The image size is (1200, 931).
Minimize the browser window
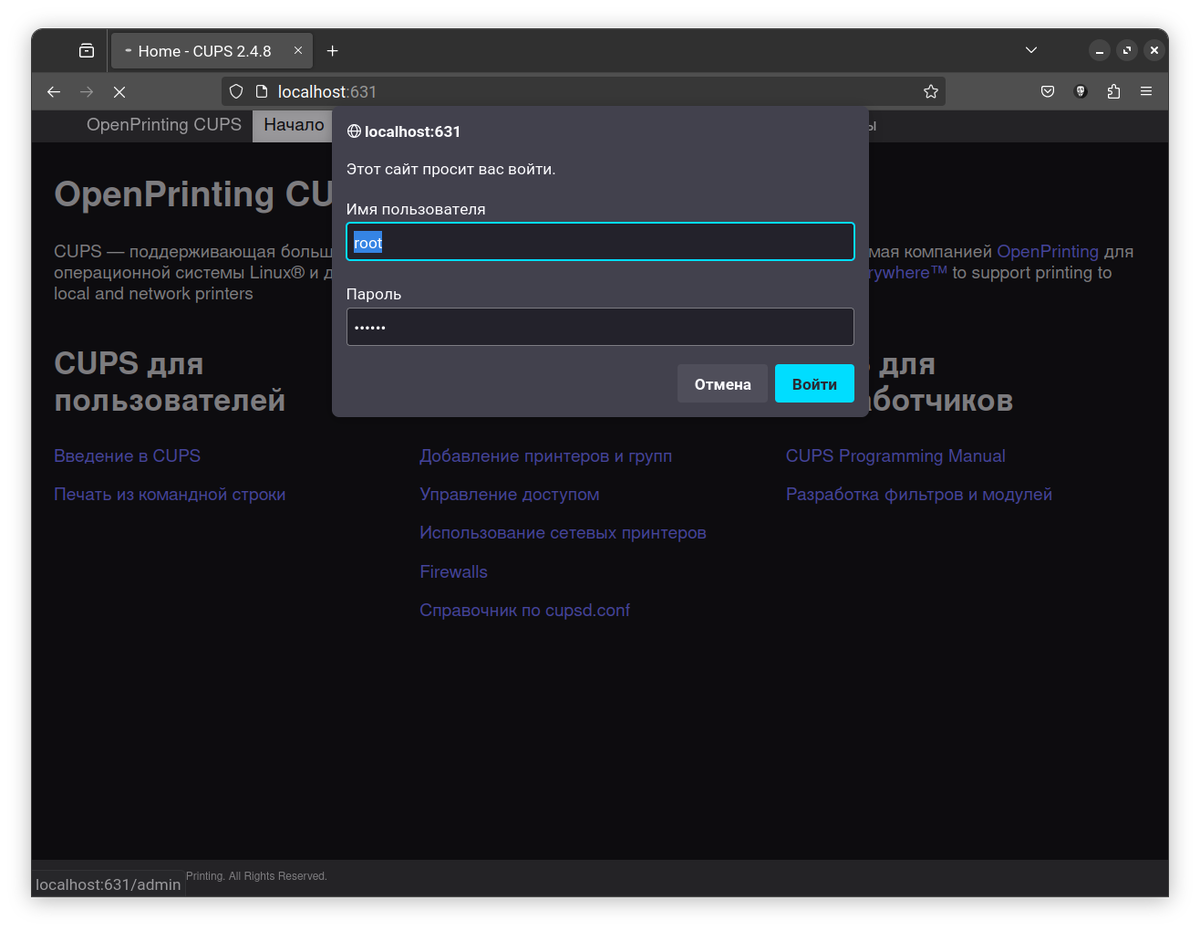coord(1099,50)
